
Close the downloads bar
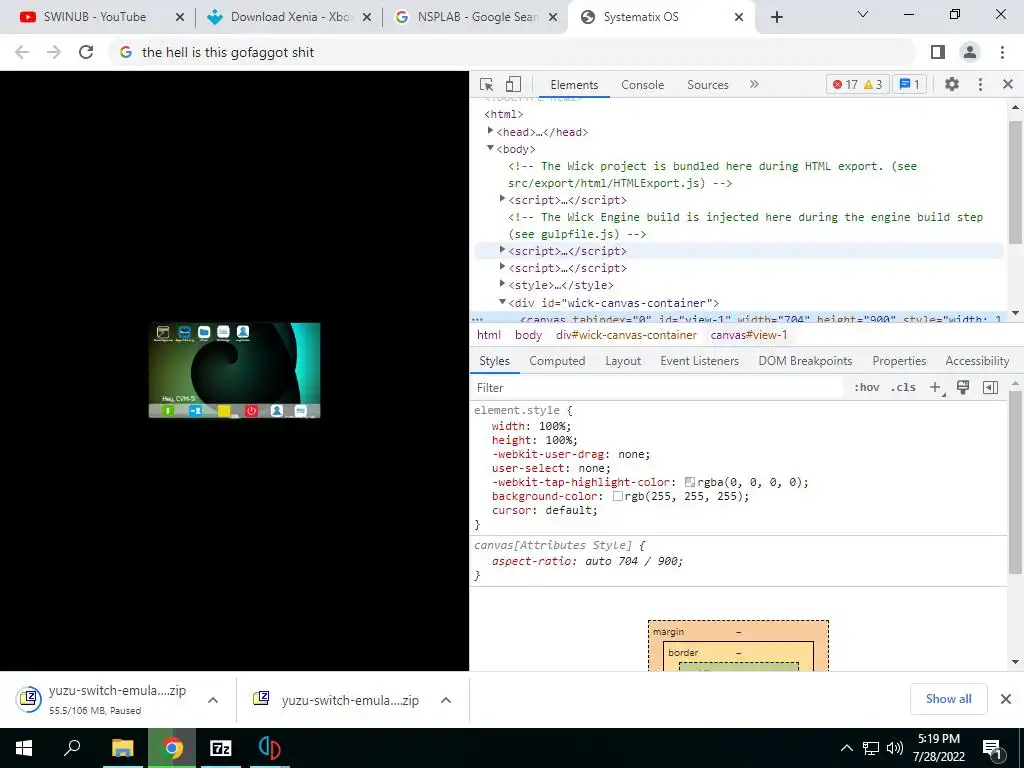[x=1006, y=699]
